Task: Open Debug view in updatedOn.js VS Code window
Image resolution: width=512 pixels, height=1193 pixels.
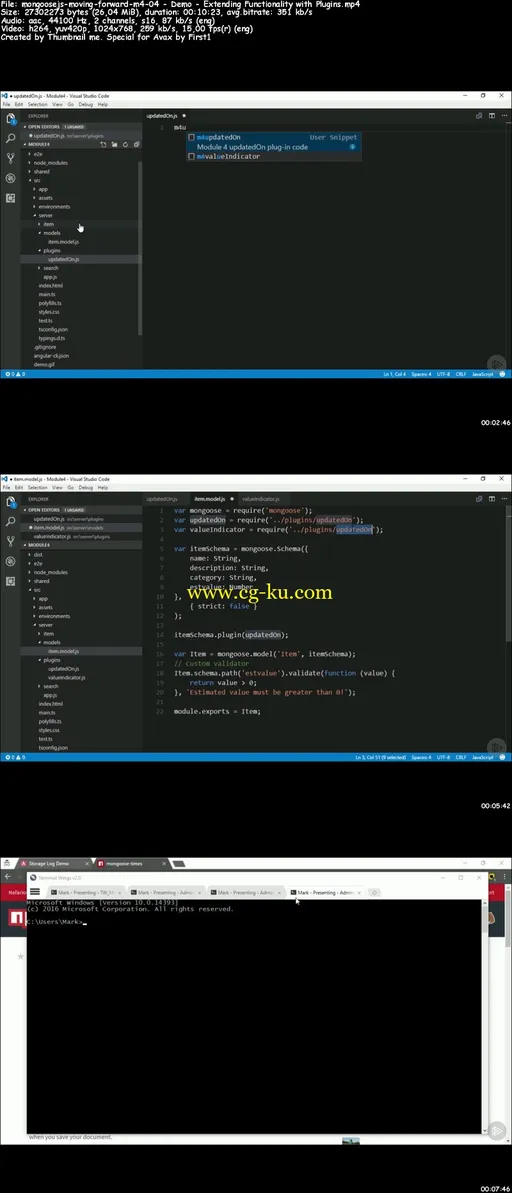Action: (10, 178)
